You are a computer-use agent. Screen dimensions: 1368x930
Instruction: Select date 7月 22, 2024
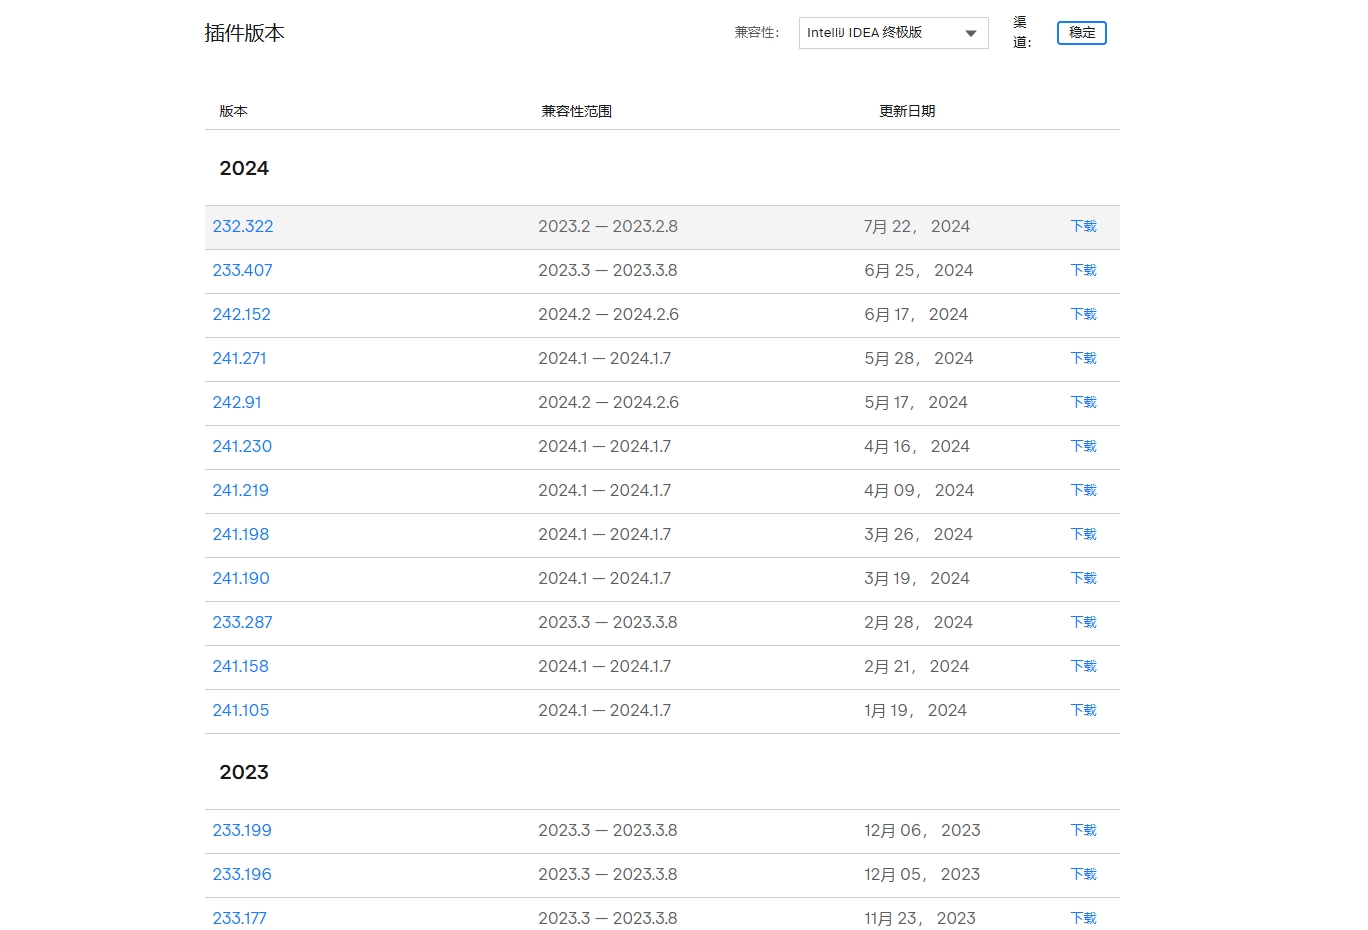[x=917, y=227]
